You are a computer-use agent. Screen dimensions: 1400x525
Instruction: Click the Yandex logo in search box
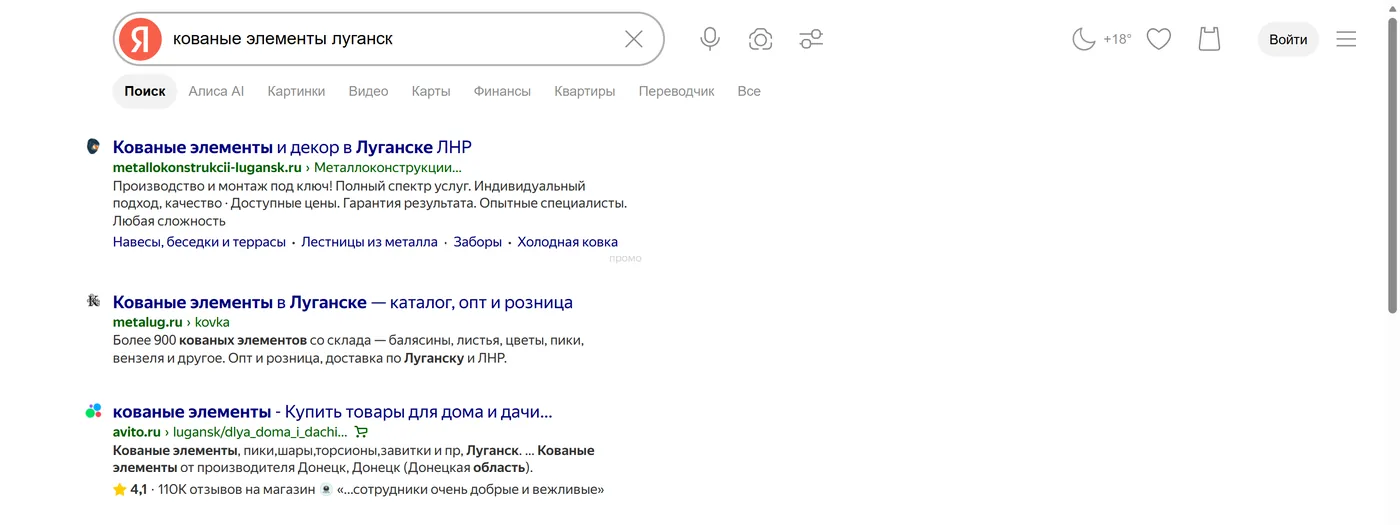click(x=140, y=39)
